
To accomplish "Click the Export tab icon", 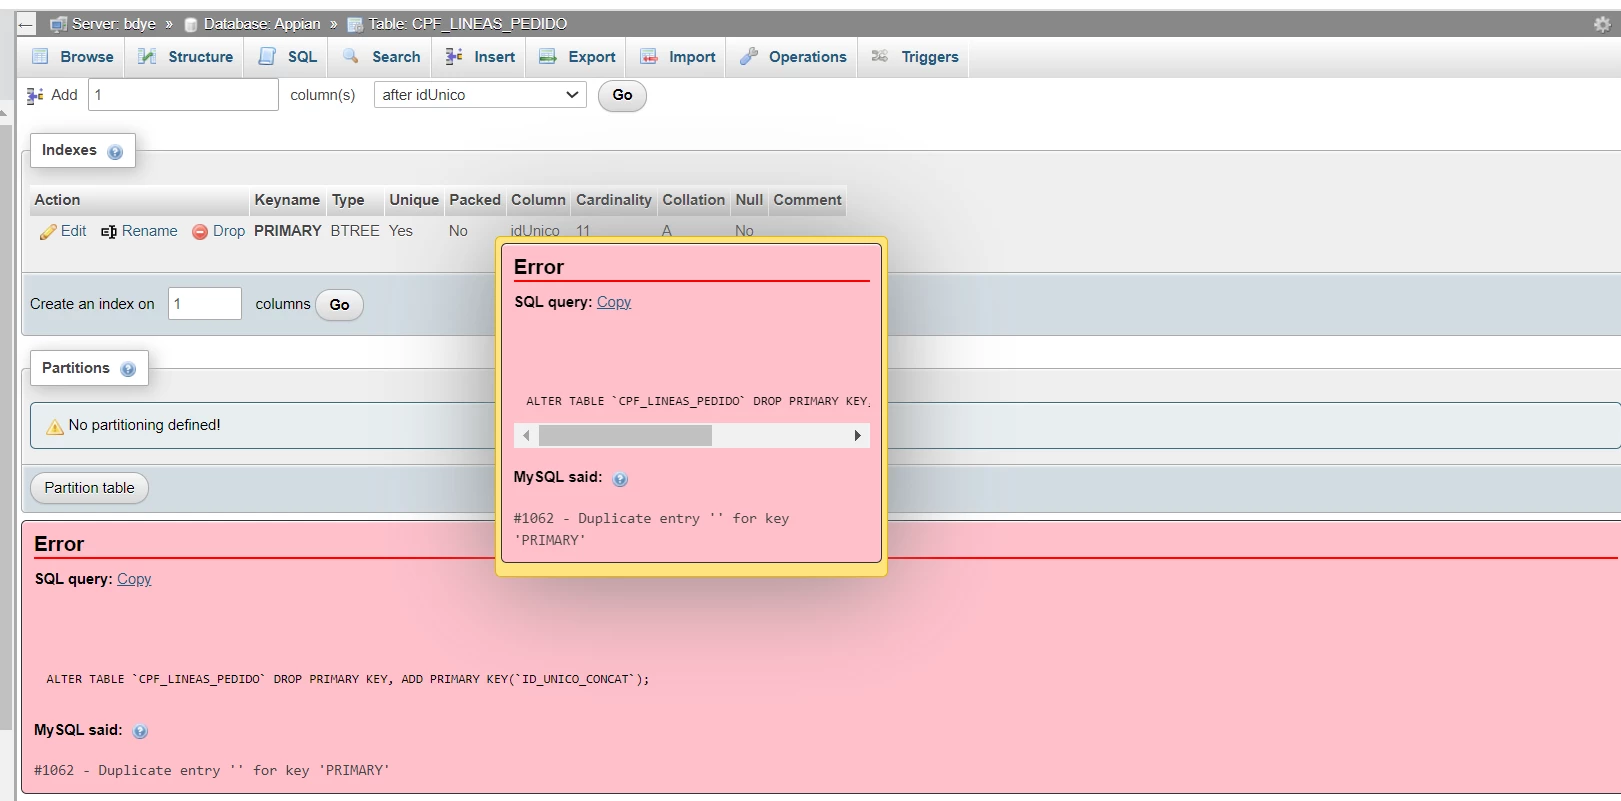I will point(548,57).
